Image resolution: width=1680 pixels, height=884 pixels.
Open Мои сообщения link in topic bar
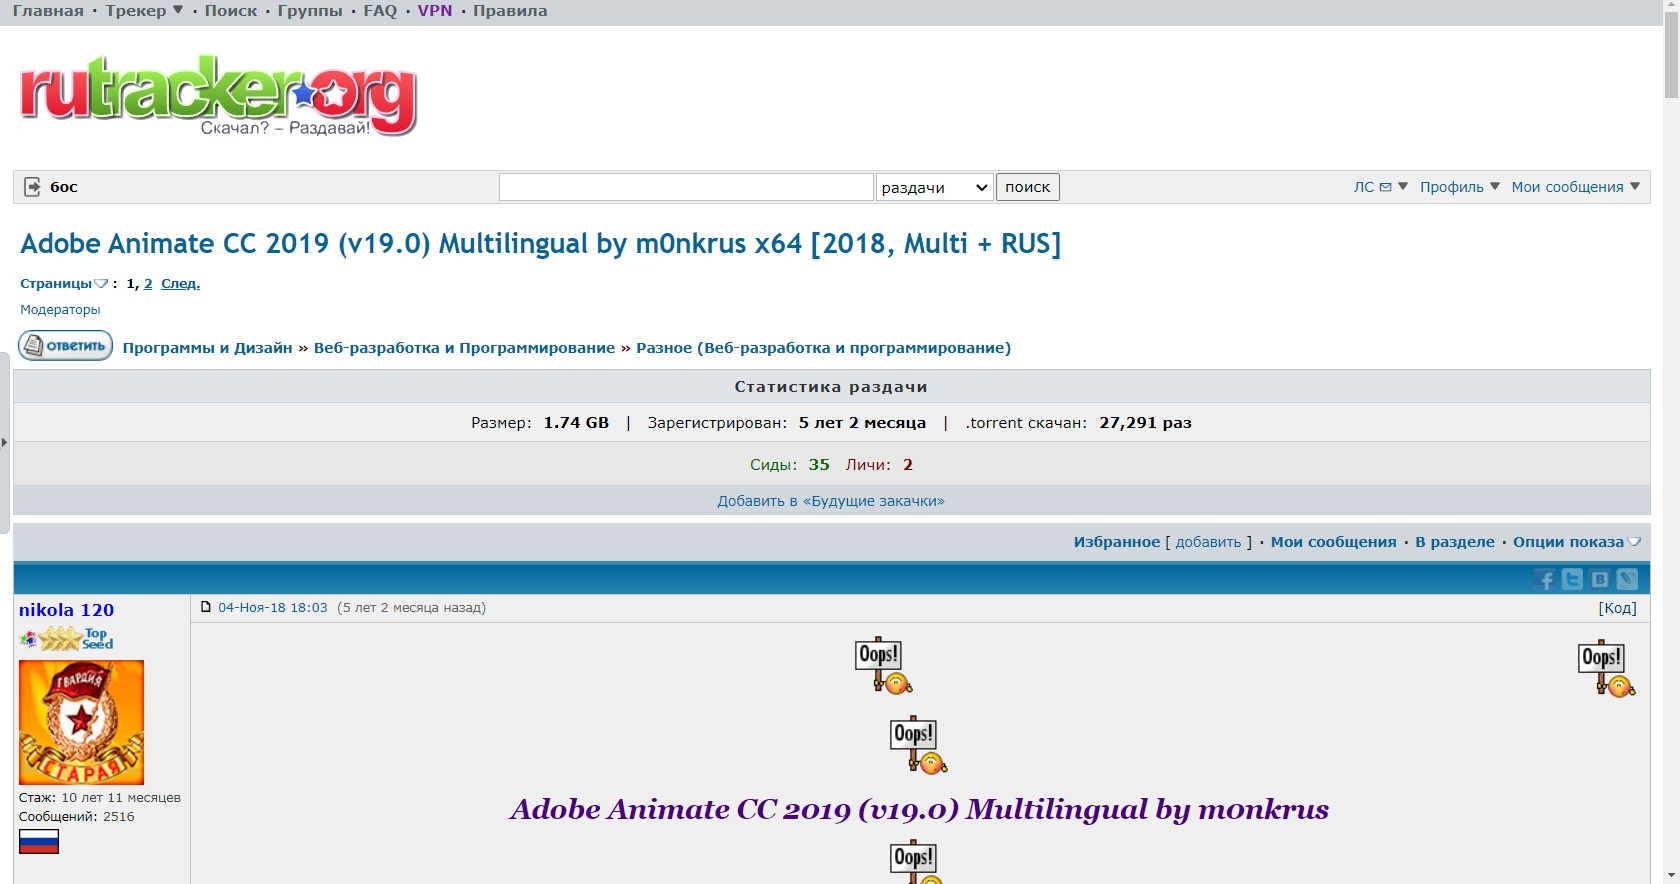(1334, 542)
